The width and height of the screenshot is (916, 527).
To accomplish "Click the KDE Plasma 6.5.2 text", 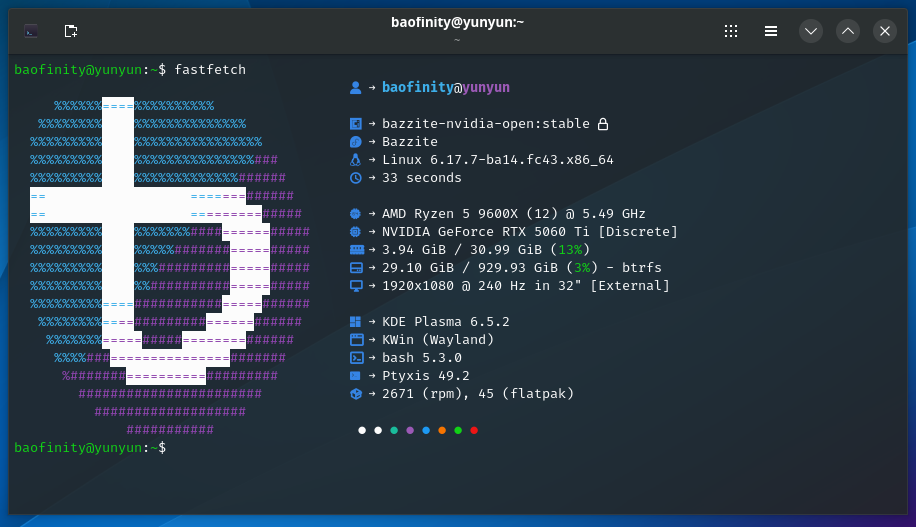I will pos(446,322).
